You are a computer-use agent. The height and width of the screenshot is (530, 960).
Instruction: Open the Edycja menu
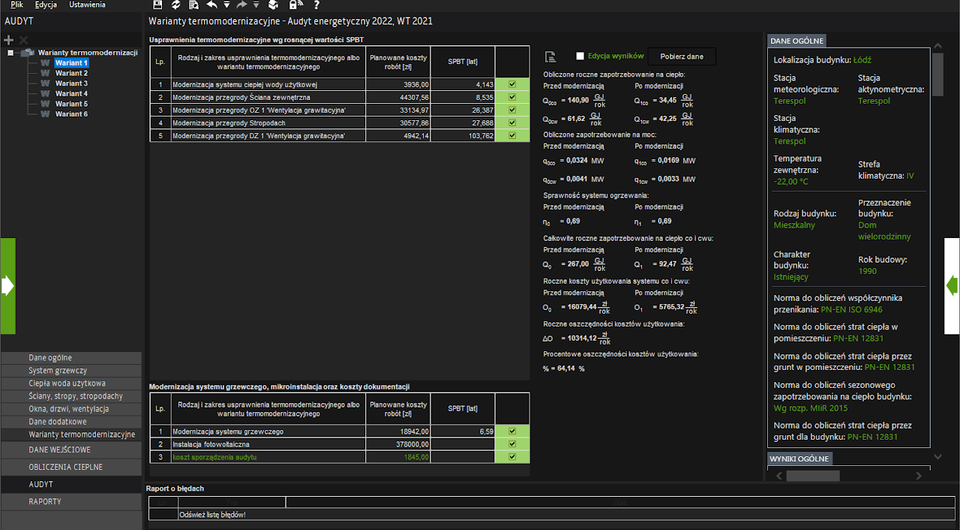(45, 5)
